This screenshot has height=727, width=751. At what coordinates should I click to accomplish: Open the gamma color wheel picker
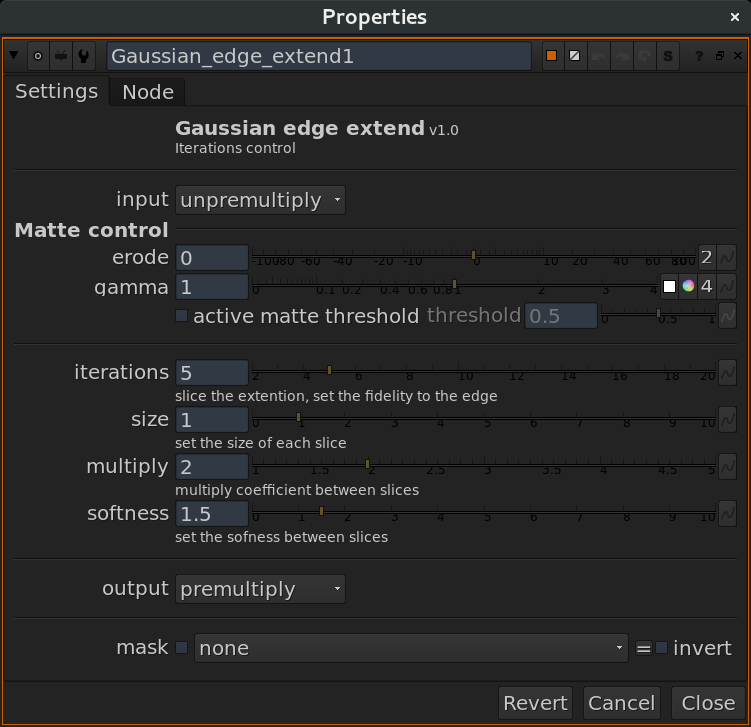pyautogui.click(x=688, y=287)
